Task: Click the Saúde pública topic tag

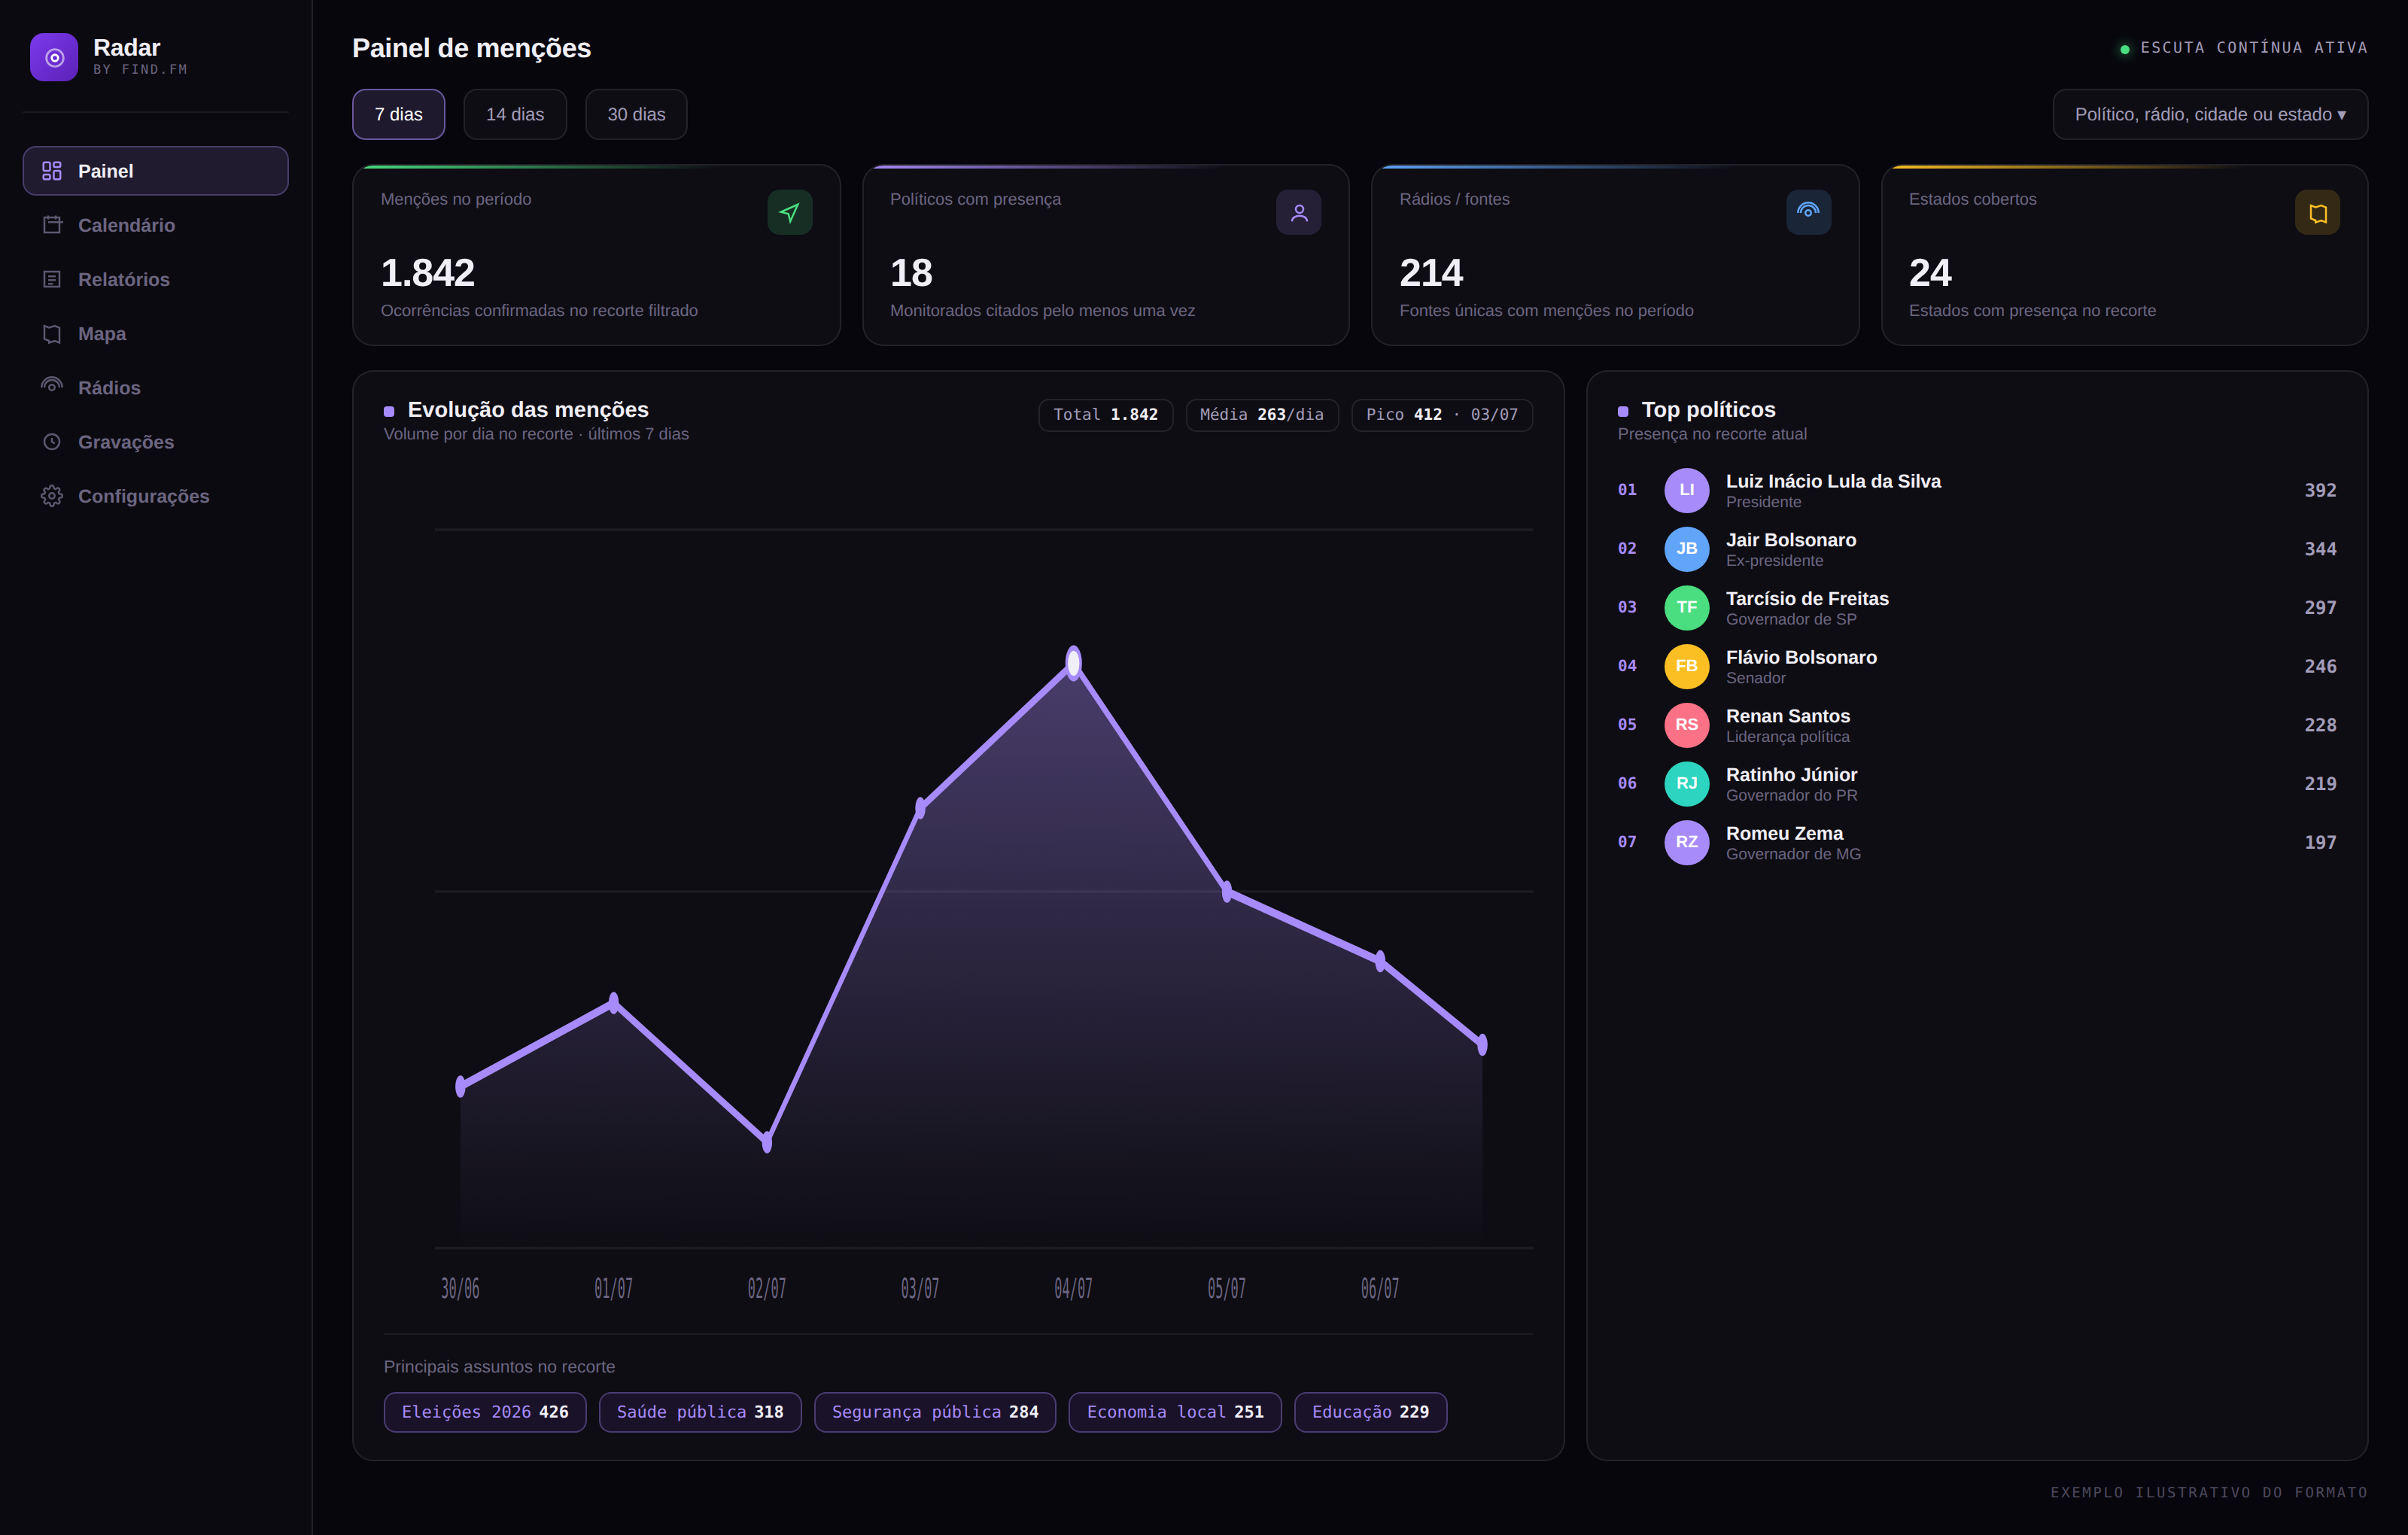Action: click(700, 1412)
